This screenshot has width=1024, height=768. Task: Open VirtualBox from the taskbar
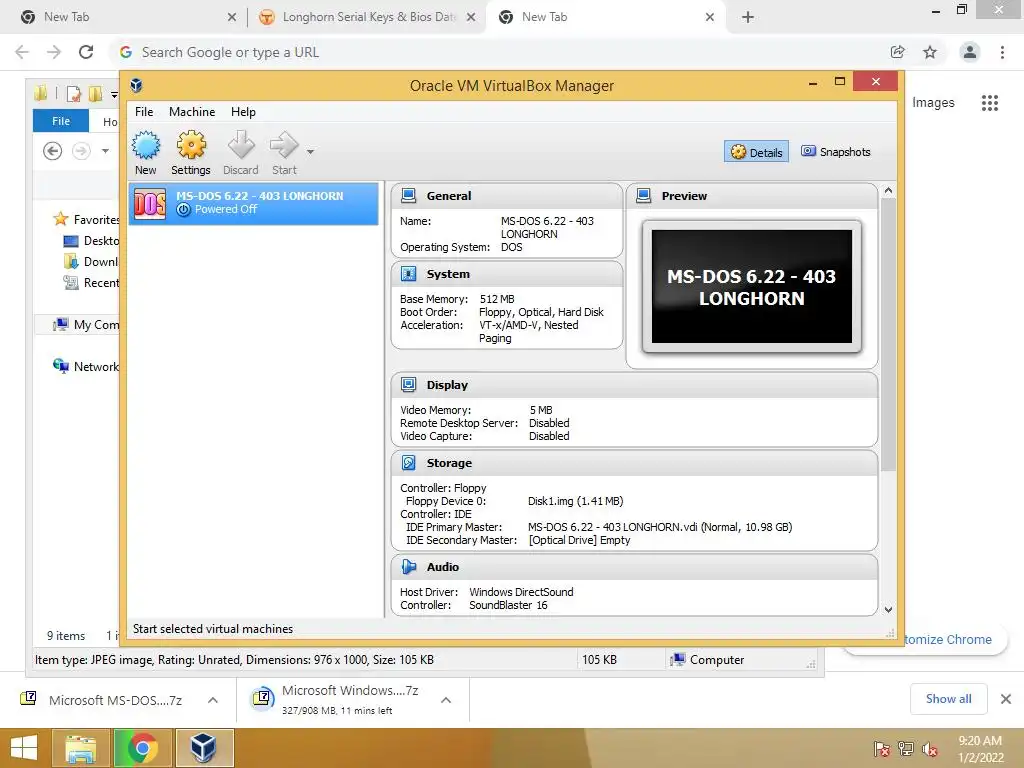pos(204,748)
